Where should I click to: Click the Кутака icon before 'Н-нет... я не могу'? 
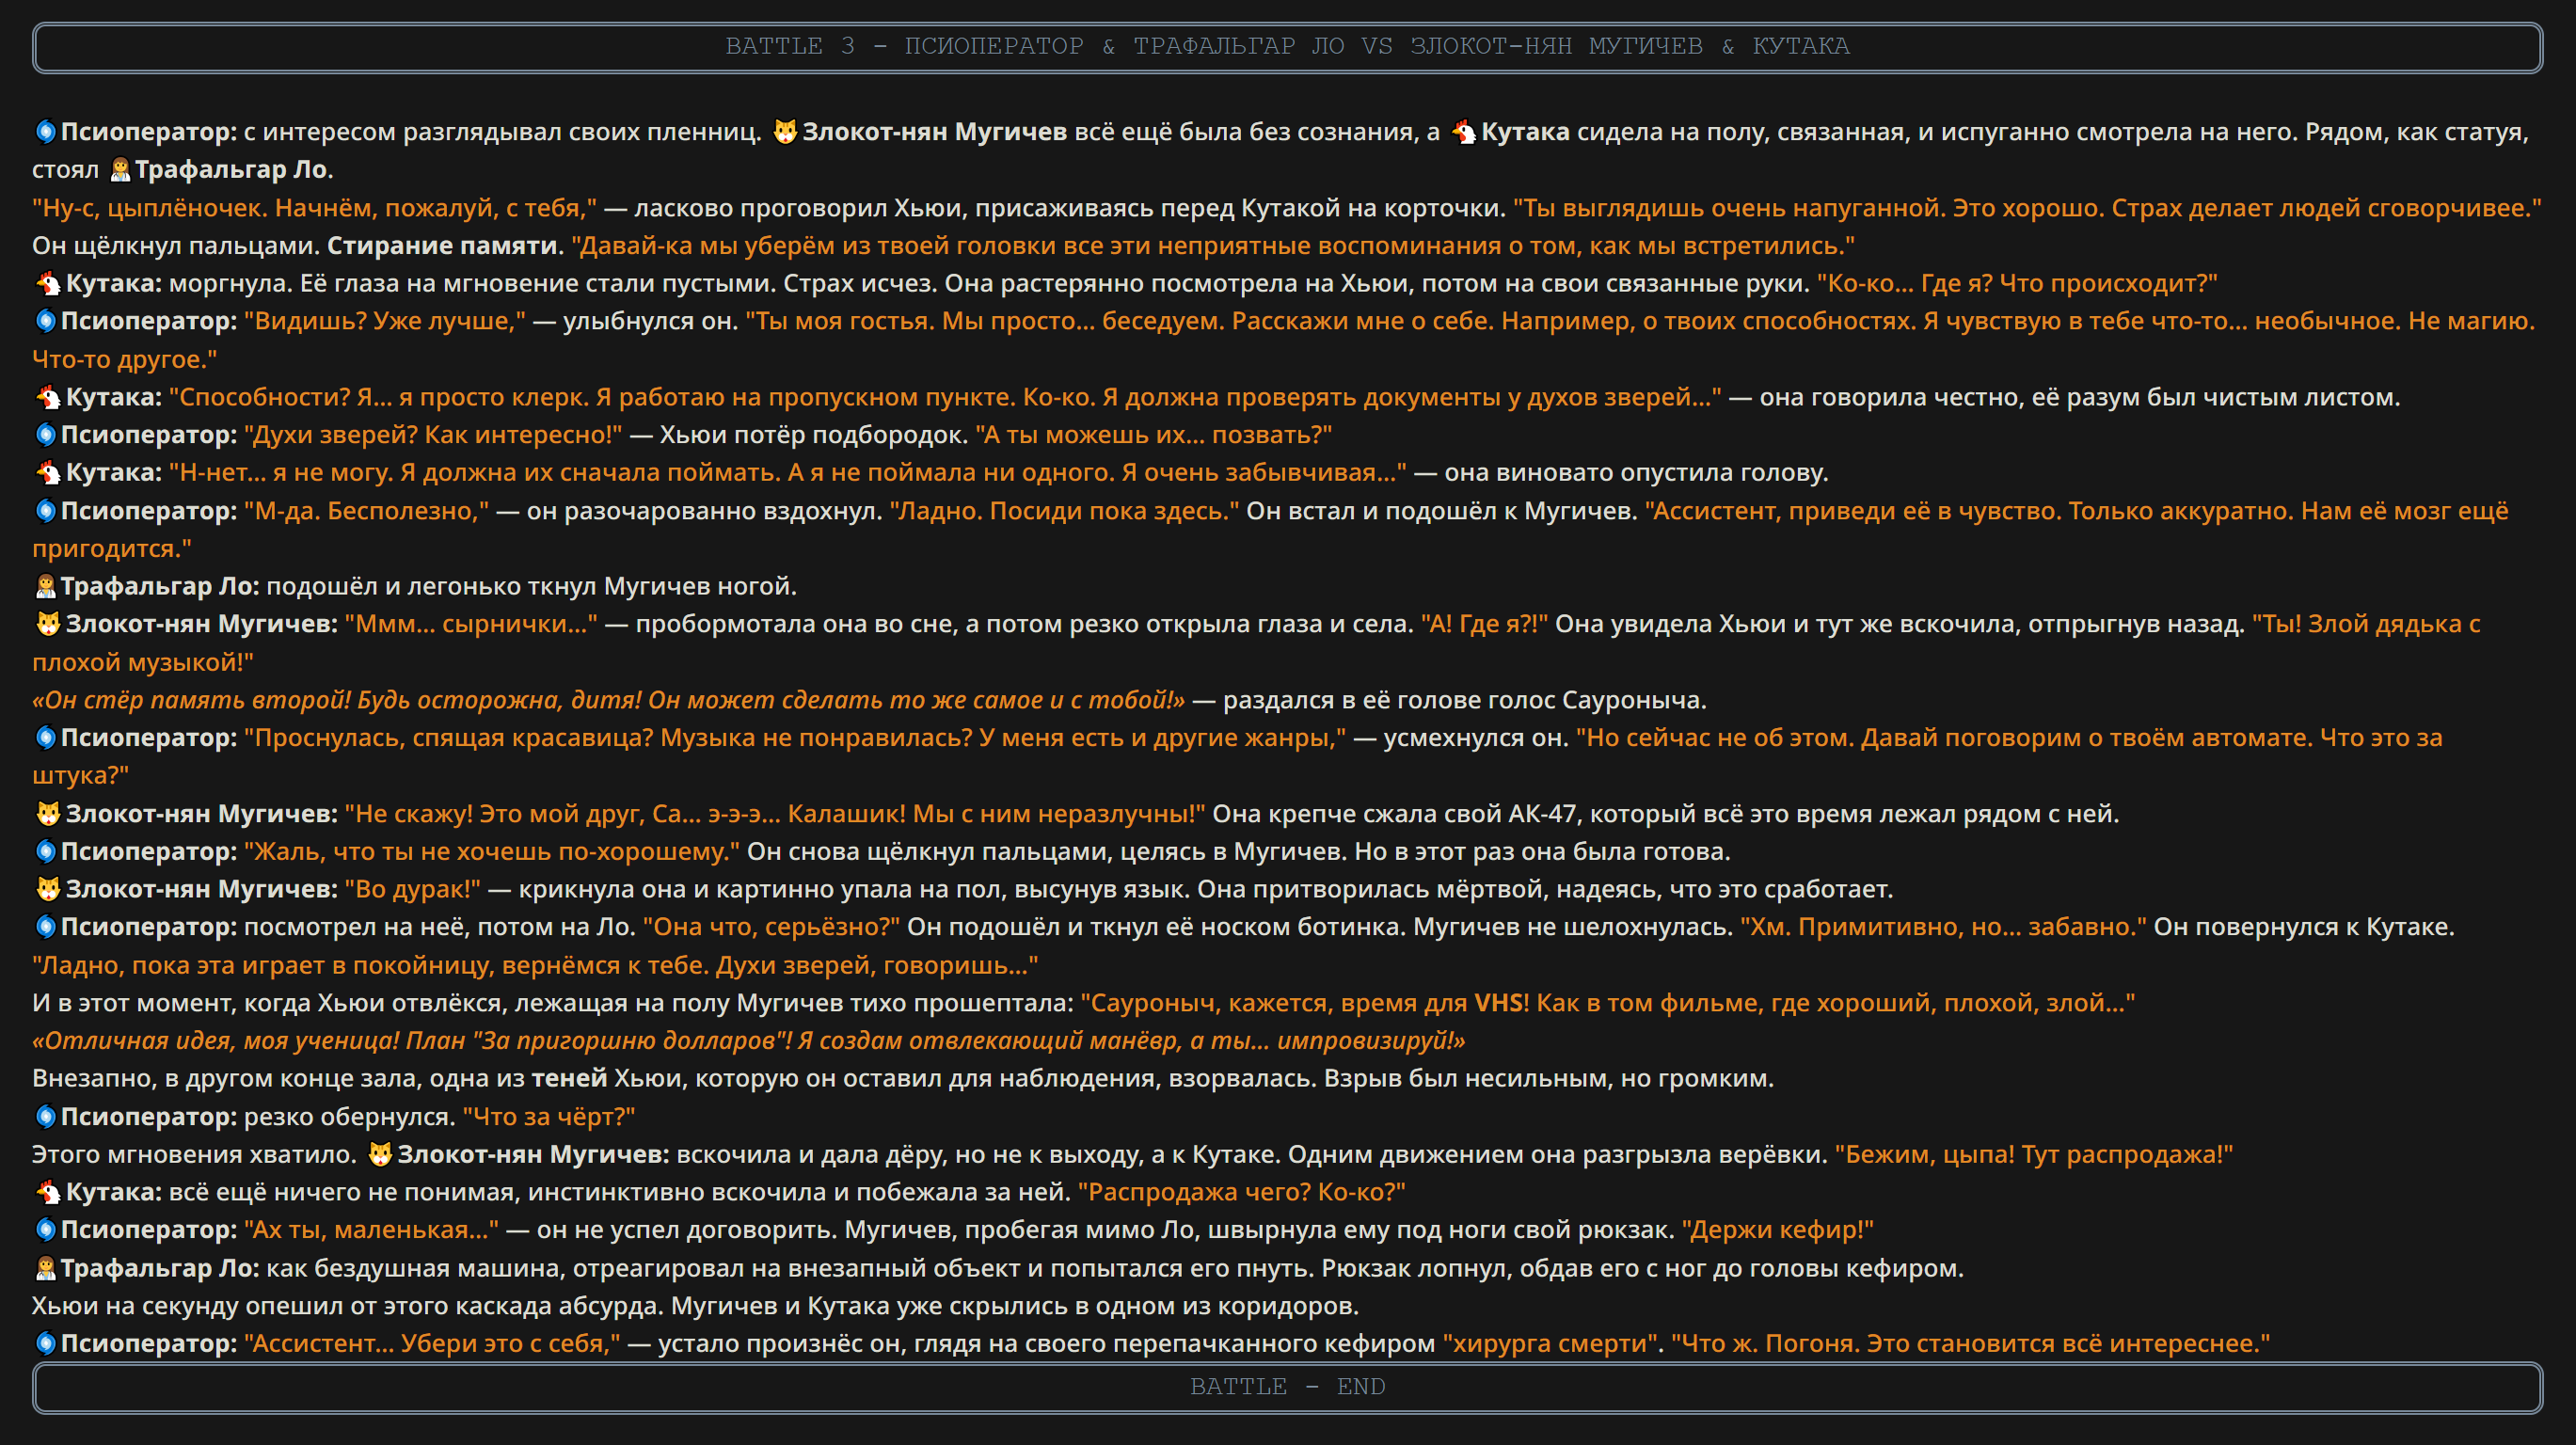(48, 473)
